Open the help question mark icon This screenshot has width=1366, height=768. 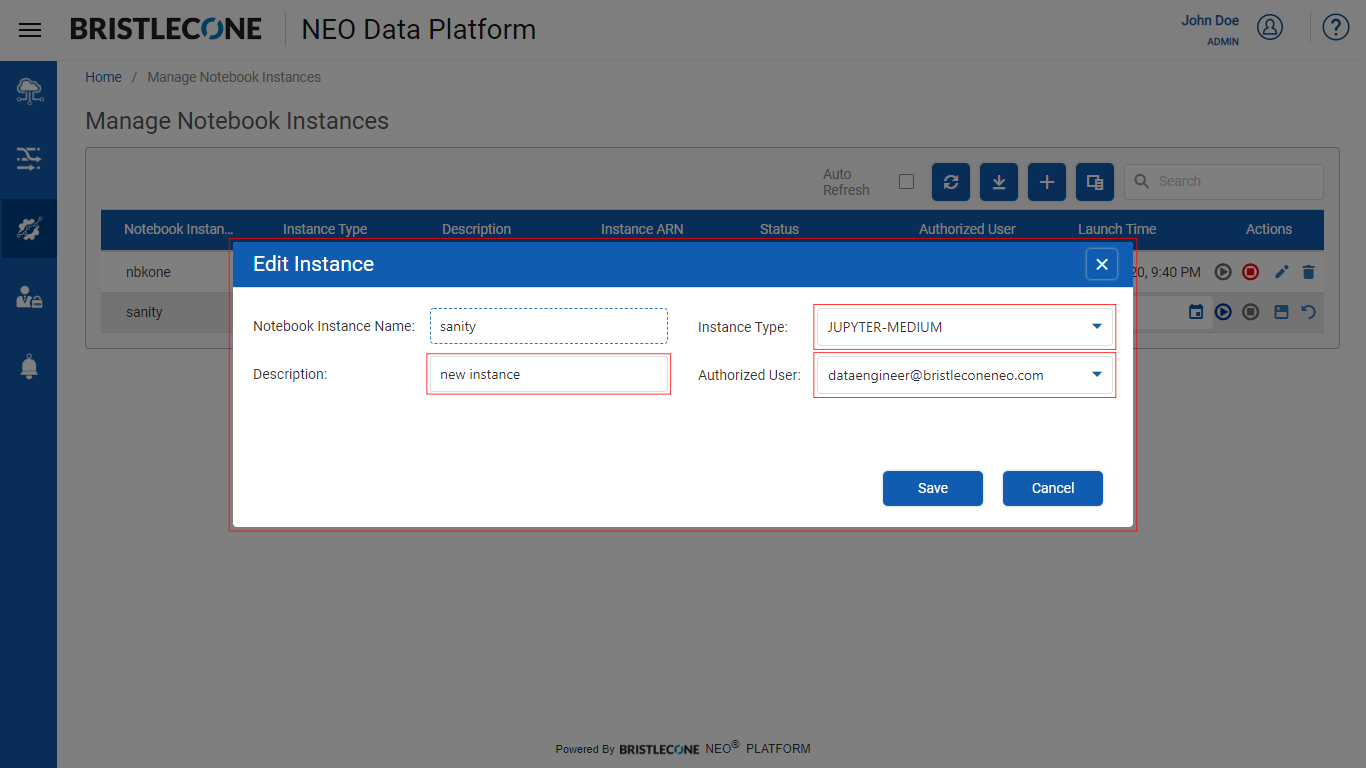click(x=1336, y=27)
